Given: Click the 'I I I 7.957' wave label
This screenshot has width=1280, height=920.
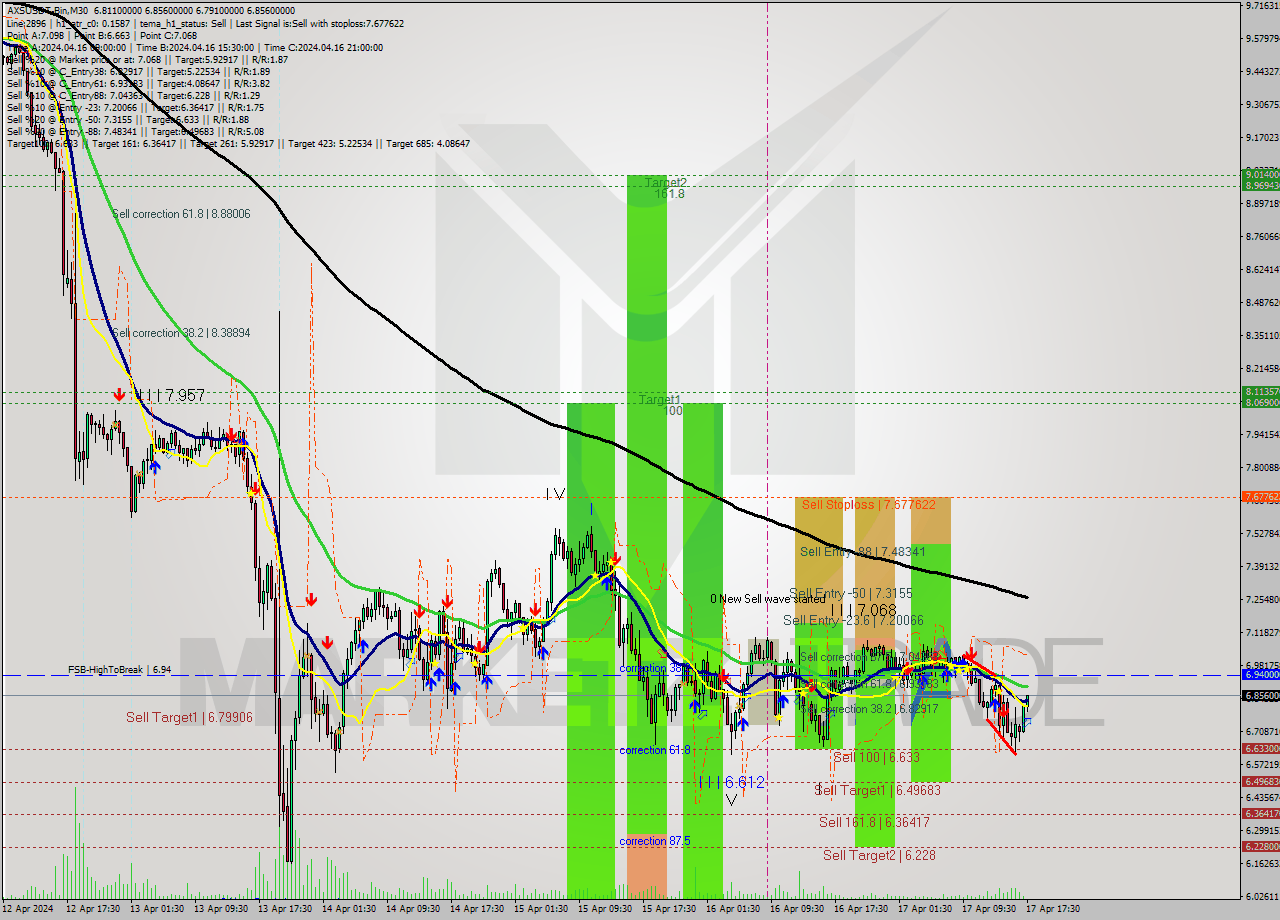Looking at the screenshot, I should 171,396.
